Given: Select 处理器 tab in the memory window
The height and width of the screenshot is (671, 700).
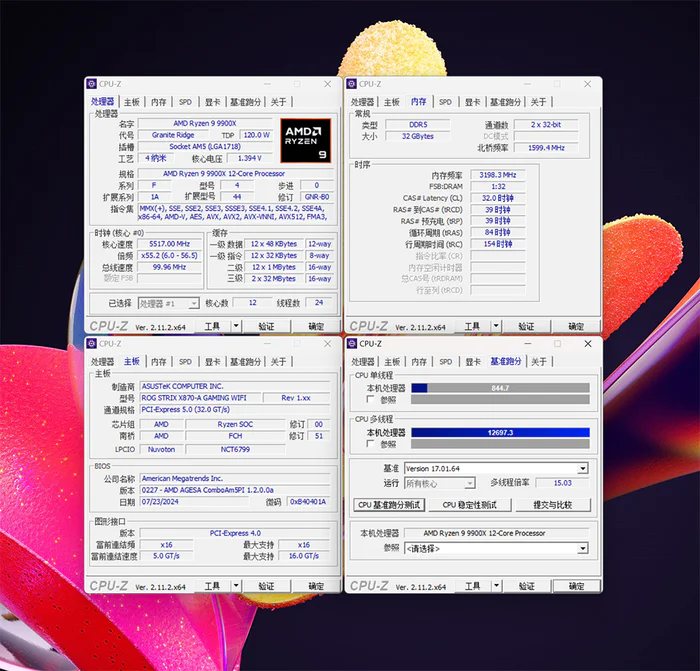Looking at the screenshot, I should [x=362, y=102].
